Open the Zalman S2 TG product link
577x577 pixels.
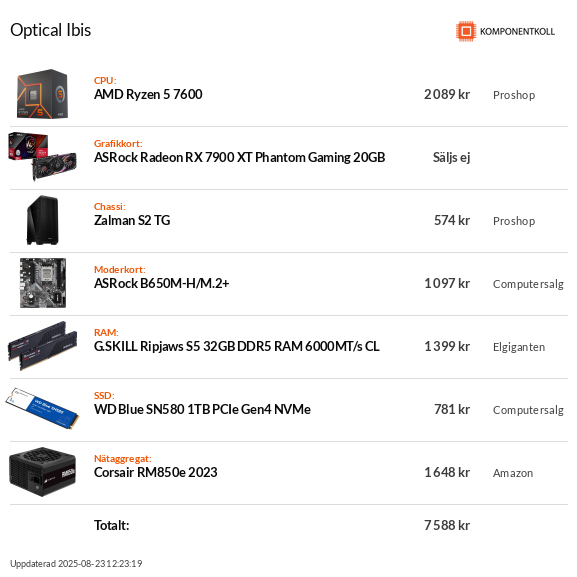click(x=132, y=220)
